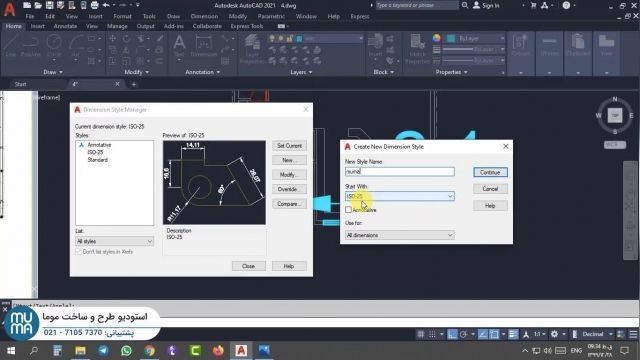The image size is (640, 360).
Task: Enable the Annotative checkbox in Create New Dimension Style
Action: (348, 209)
